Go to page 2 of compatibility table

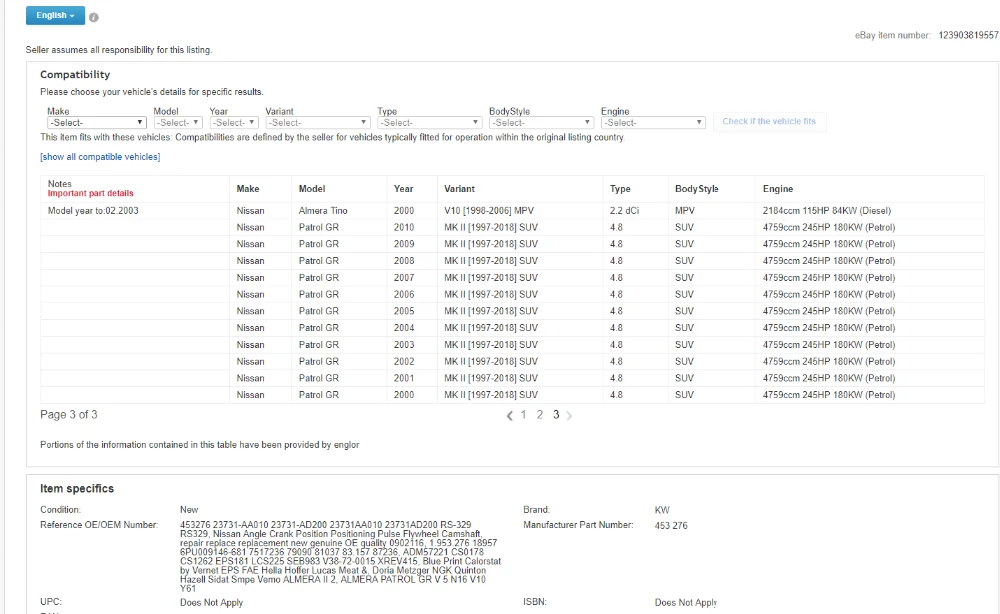coord(540,415)
